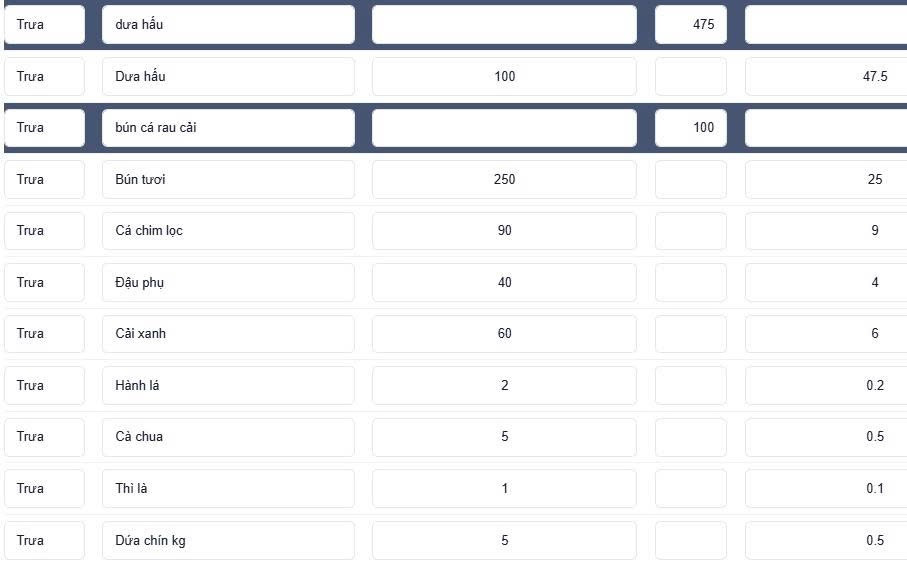Select the 250 amount for Bún tươi
Image resolution: width=907 pixels, height=562 pixels.
[504, 179]
